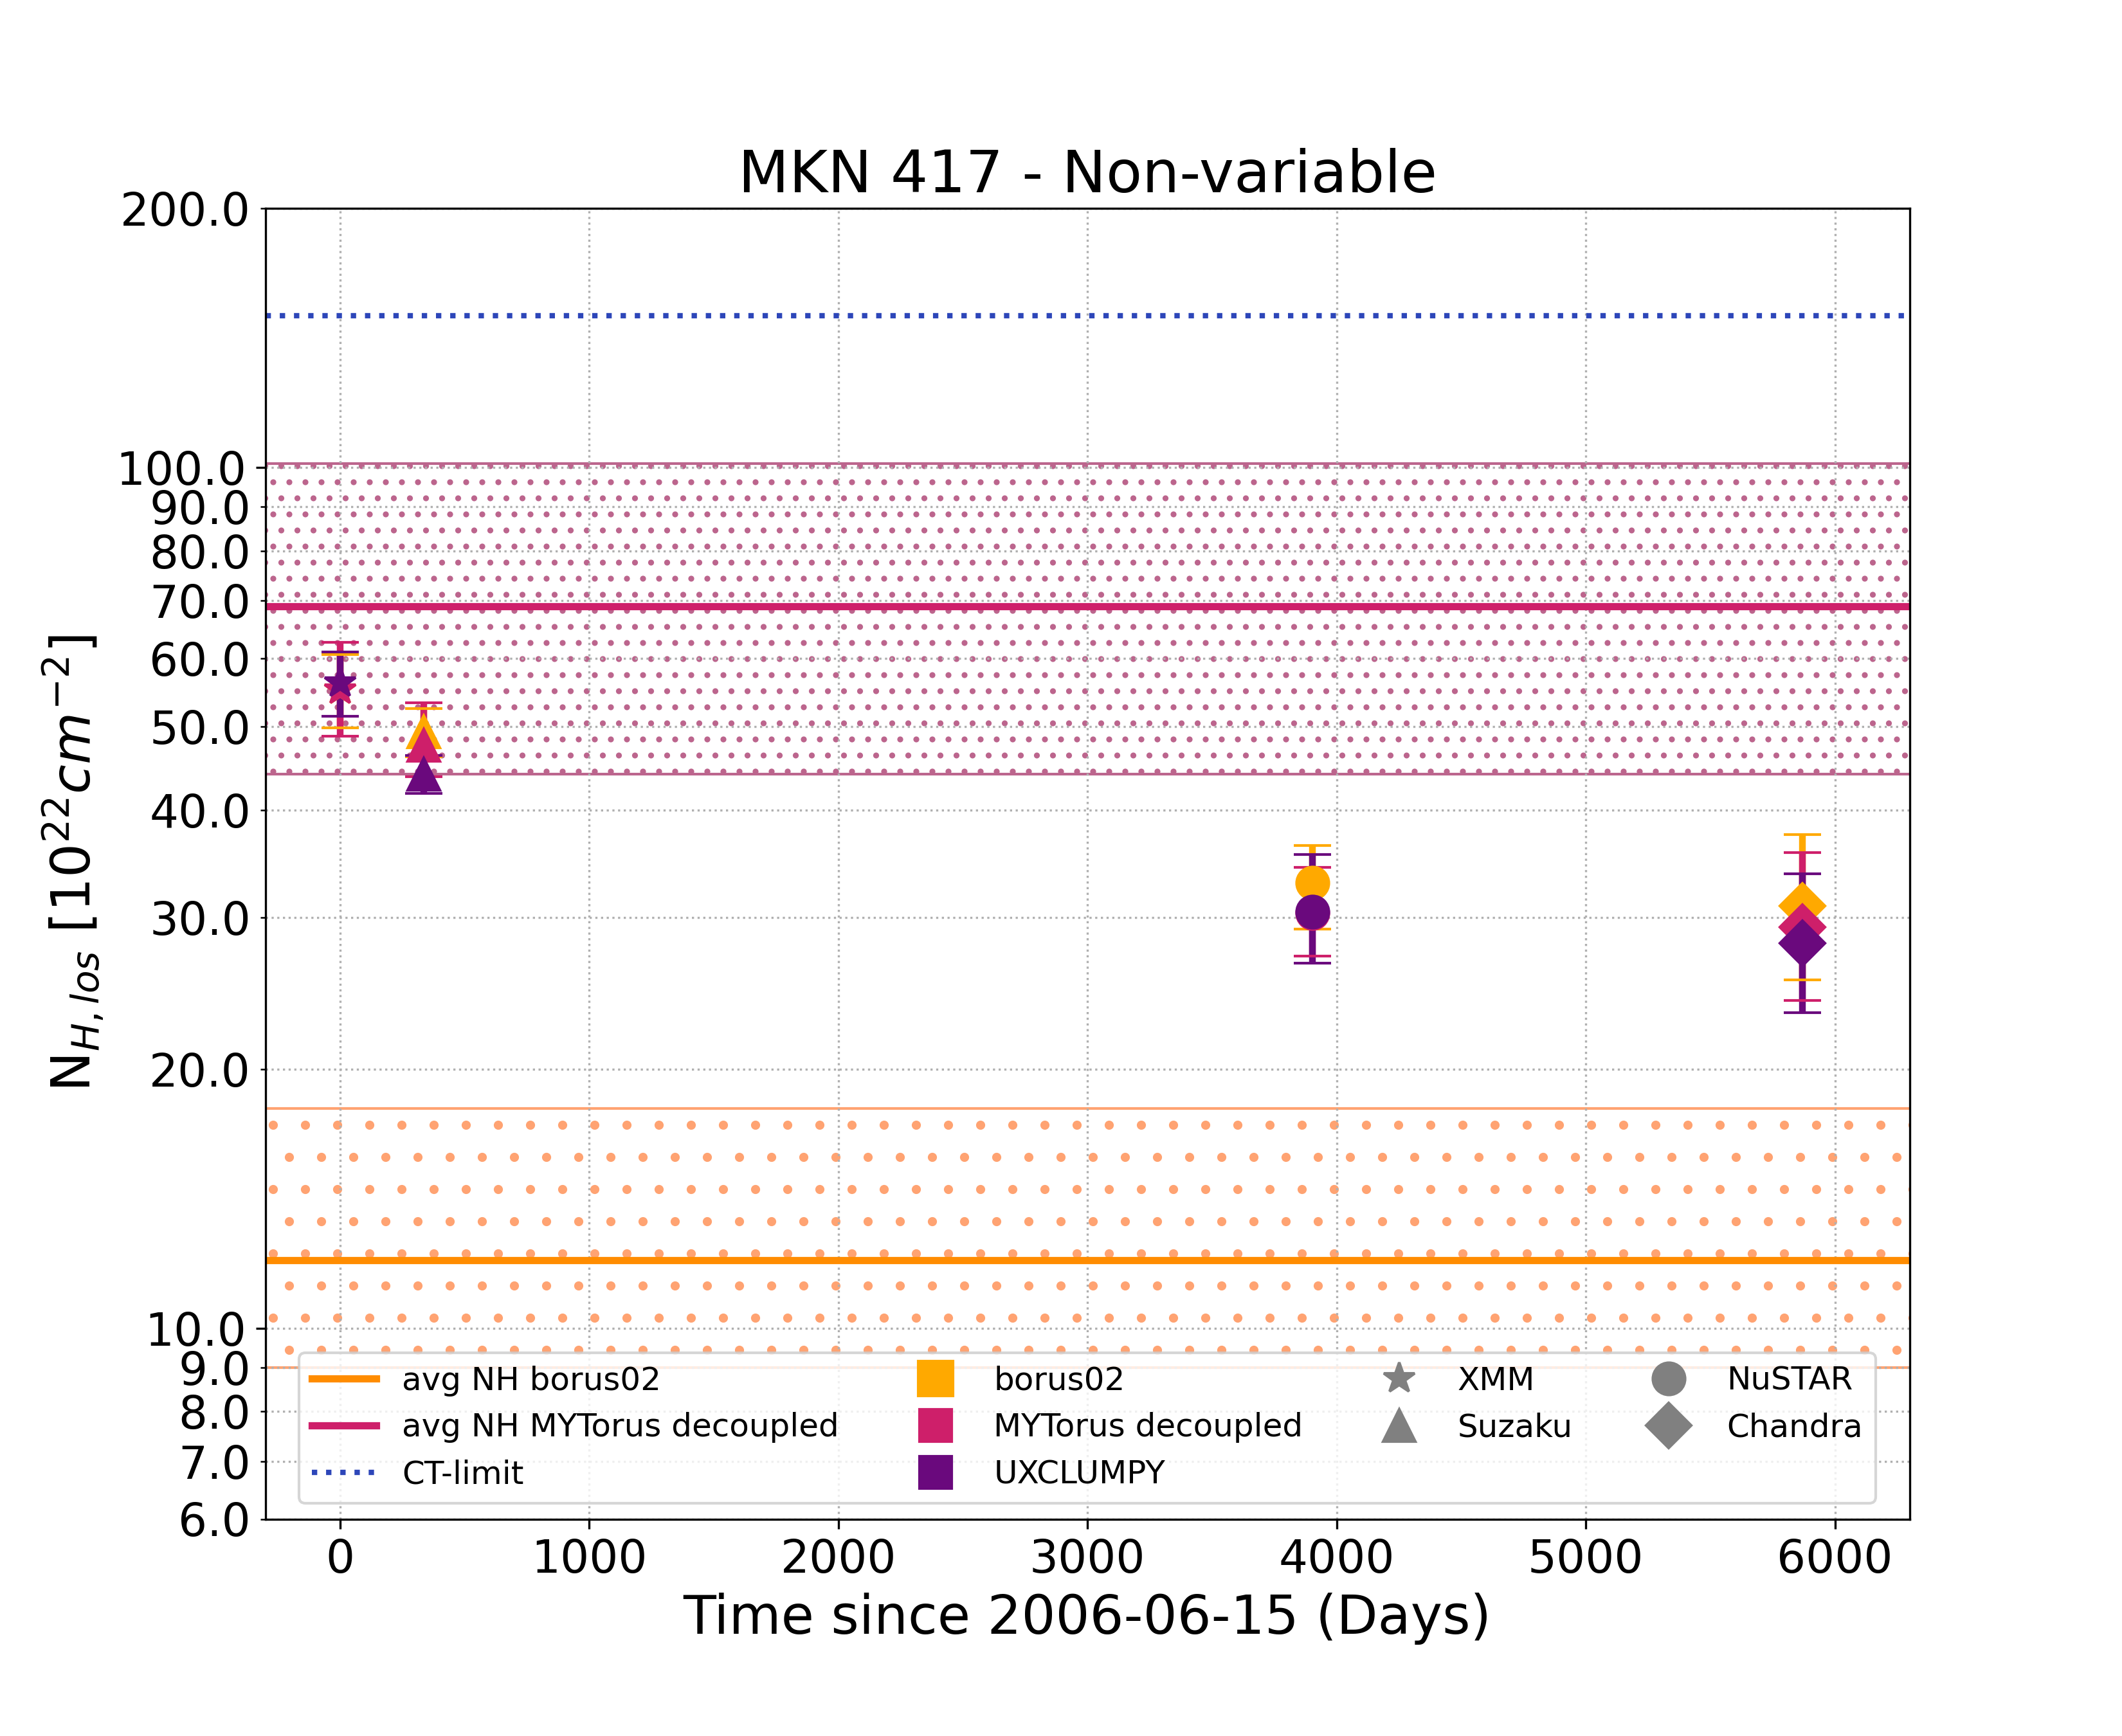The height and width of the screenshot is (1736, 2122).
Task: Click the 3000 tick label on x-axis
Action: click(1087, 1558)
